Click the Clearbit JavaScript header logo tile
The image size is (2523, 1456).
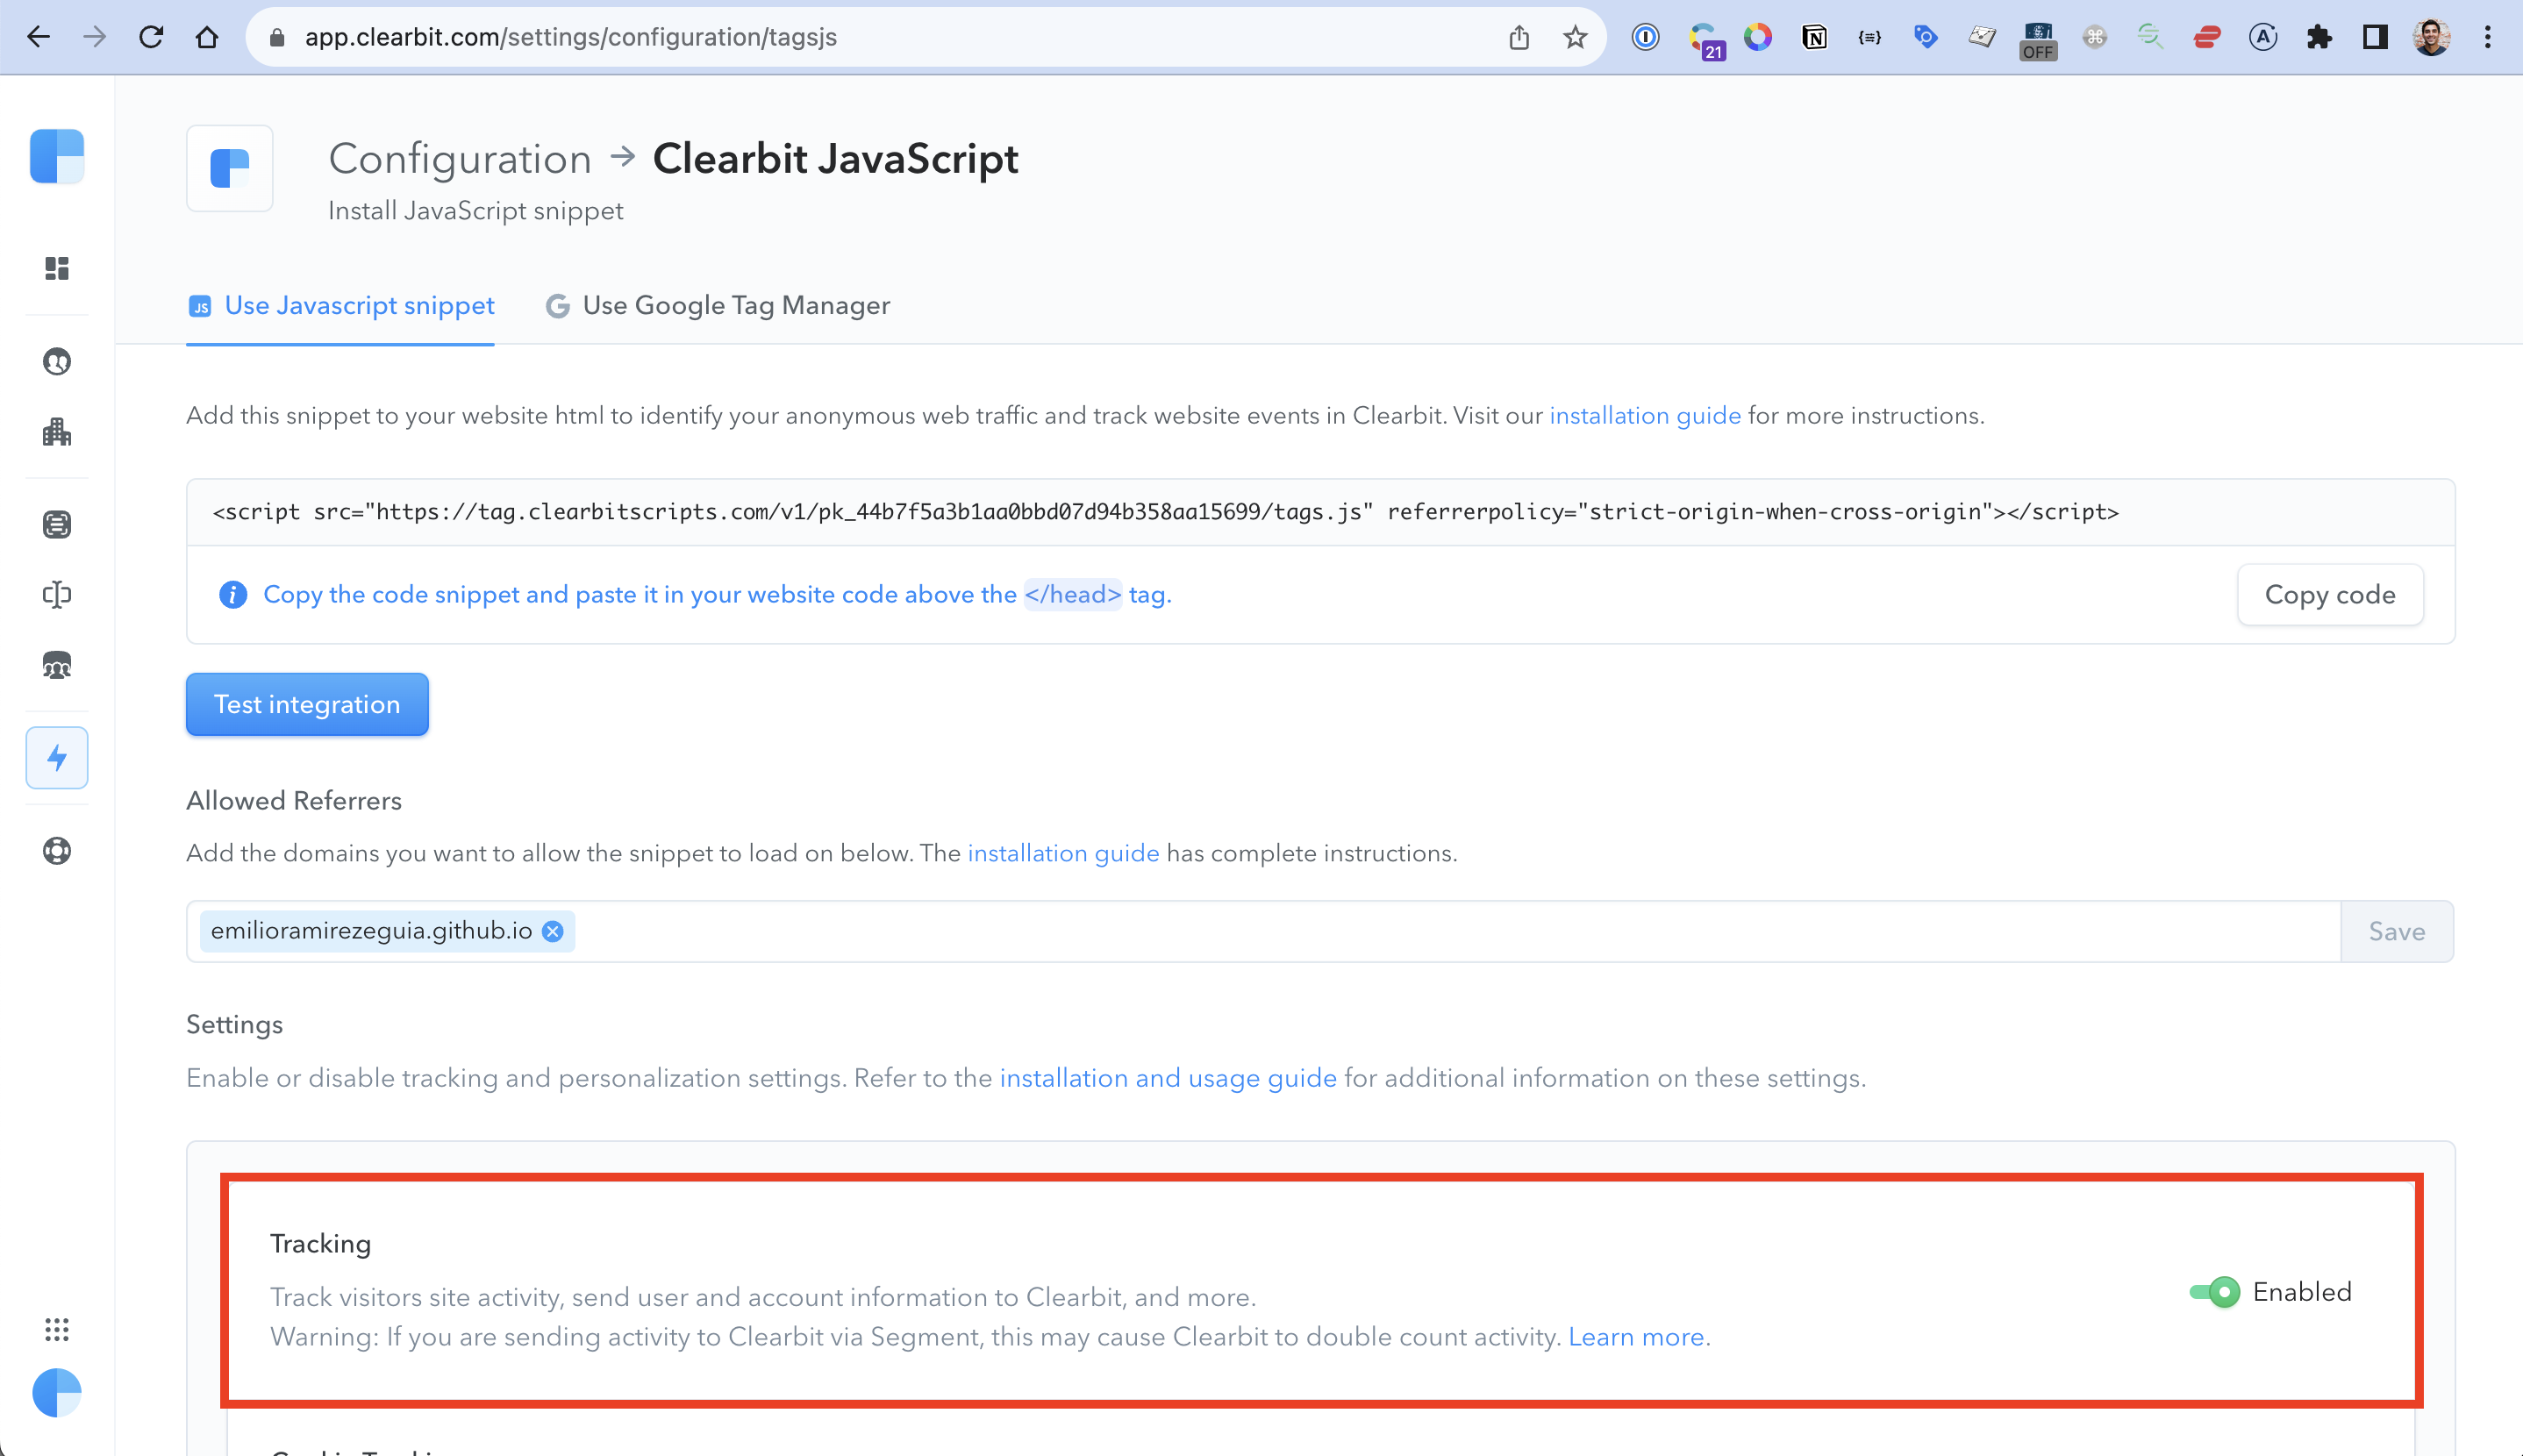pyautogui.click(x=229, y=167)
